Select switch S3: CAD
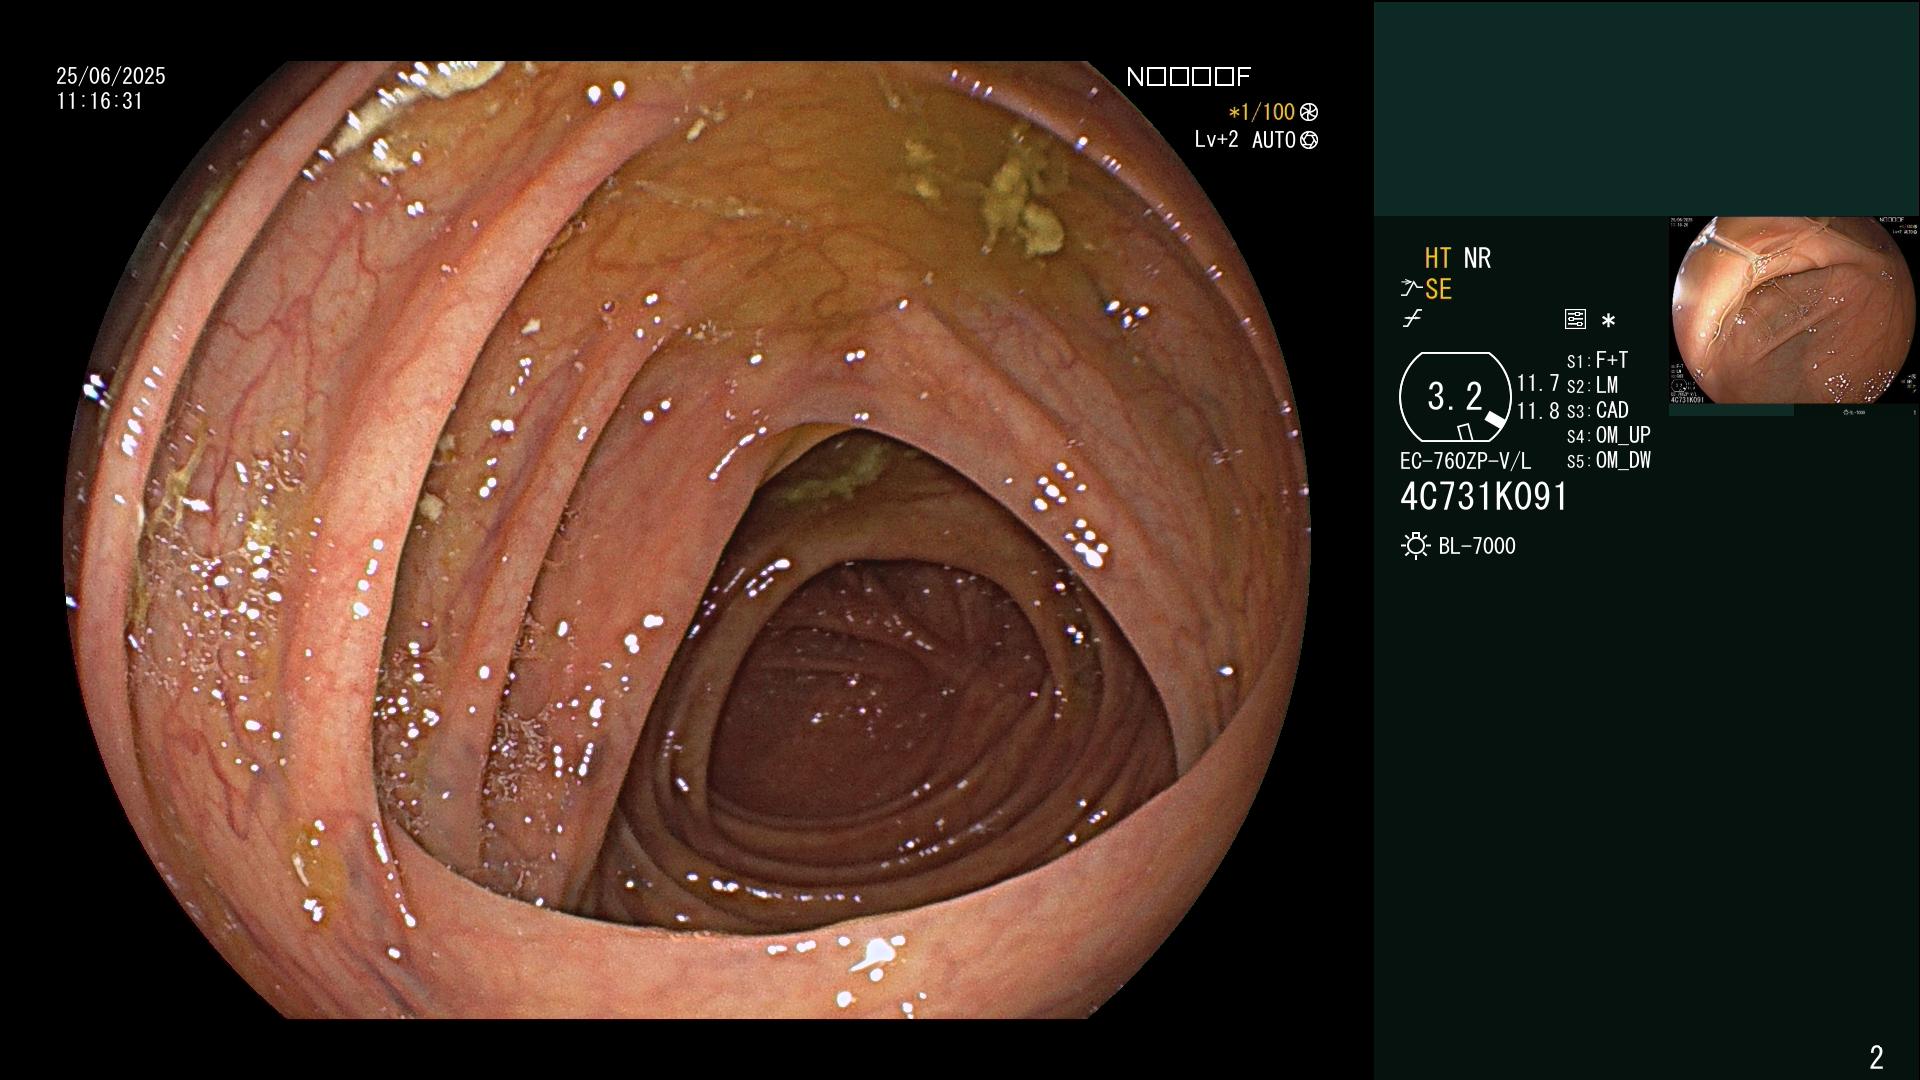Viewport: 1920px width, 1080px height. point(1598,410)
